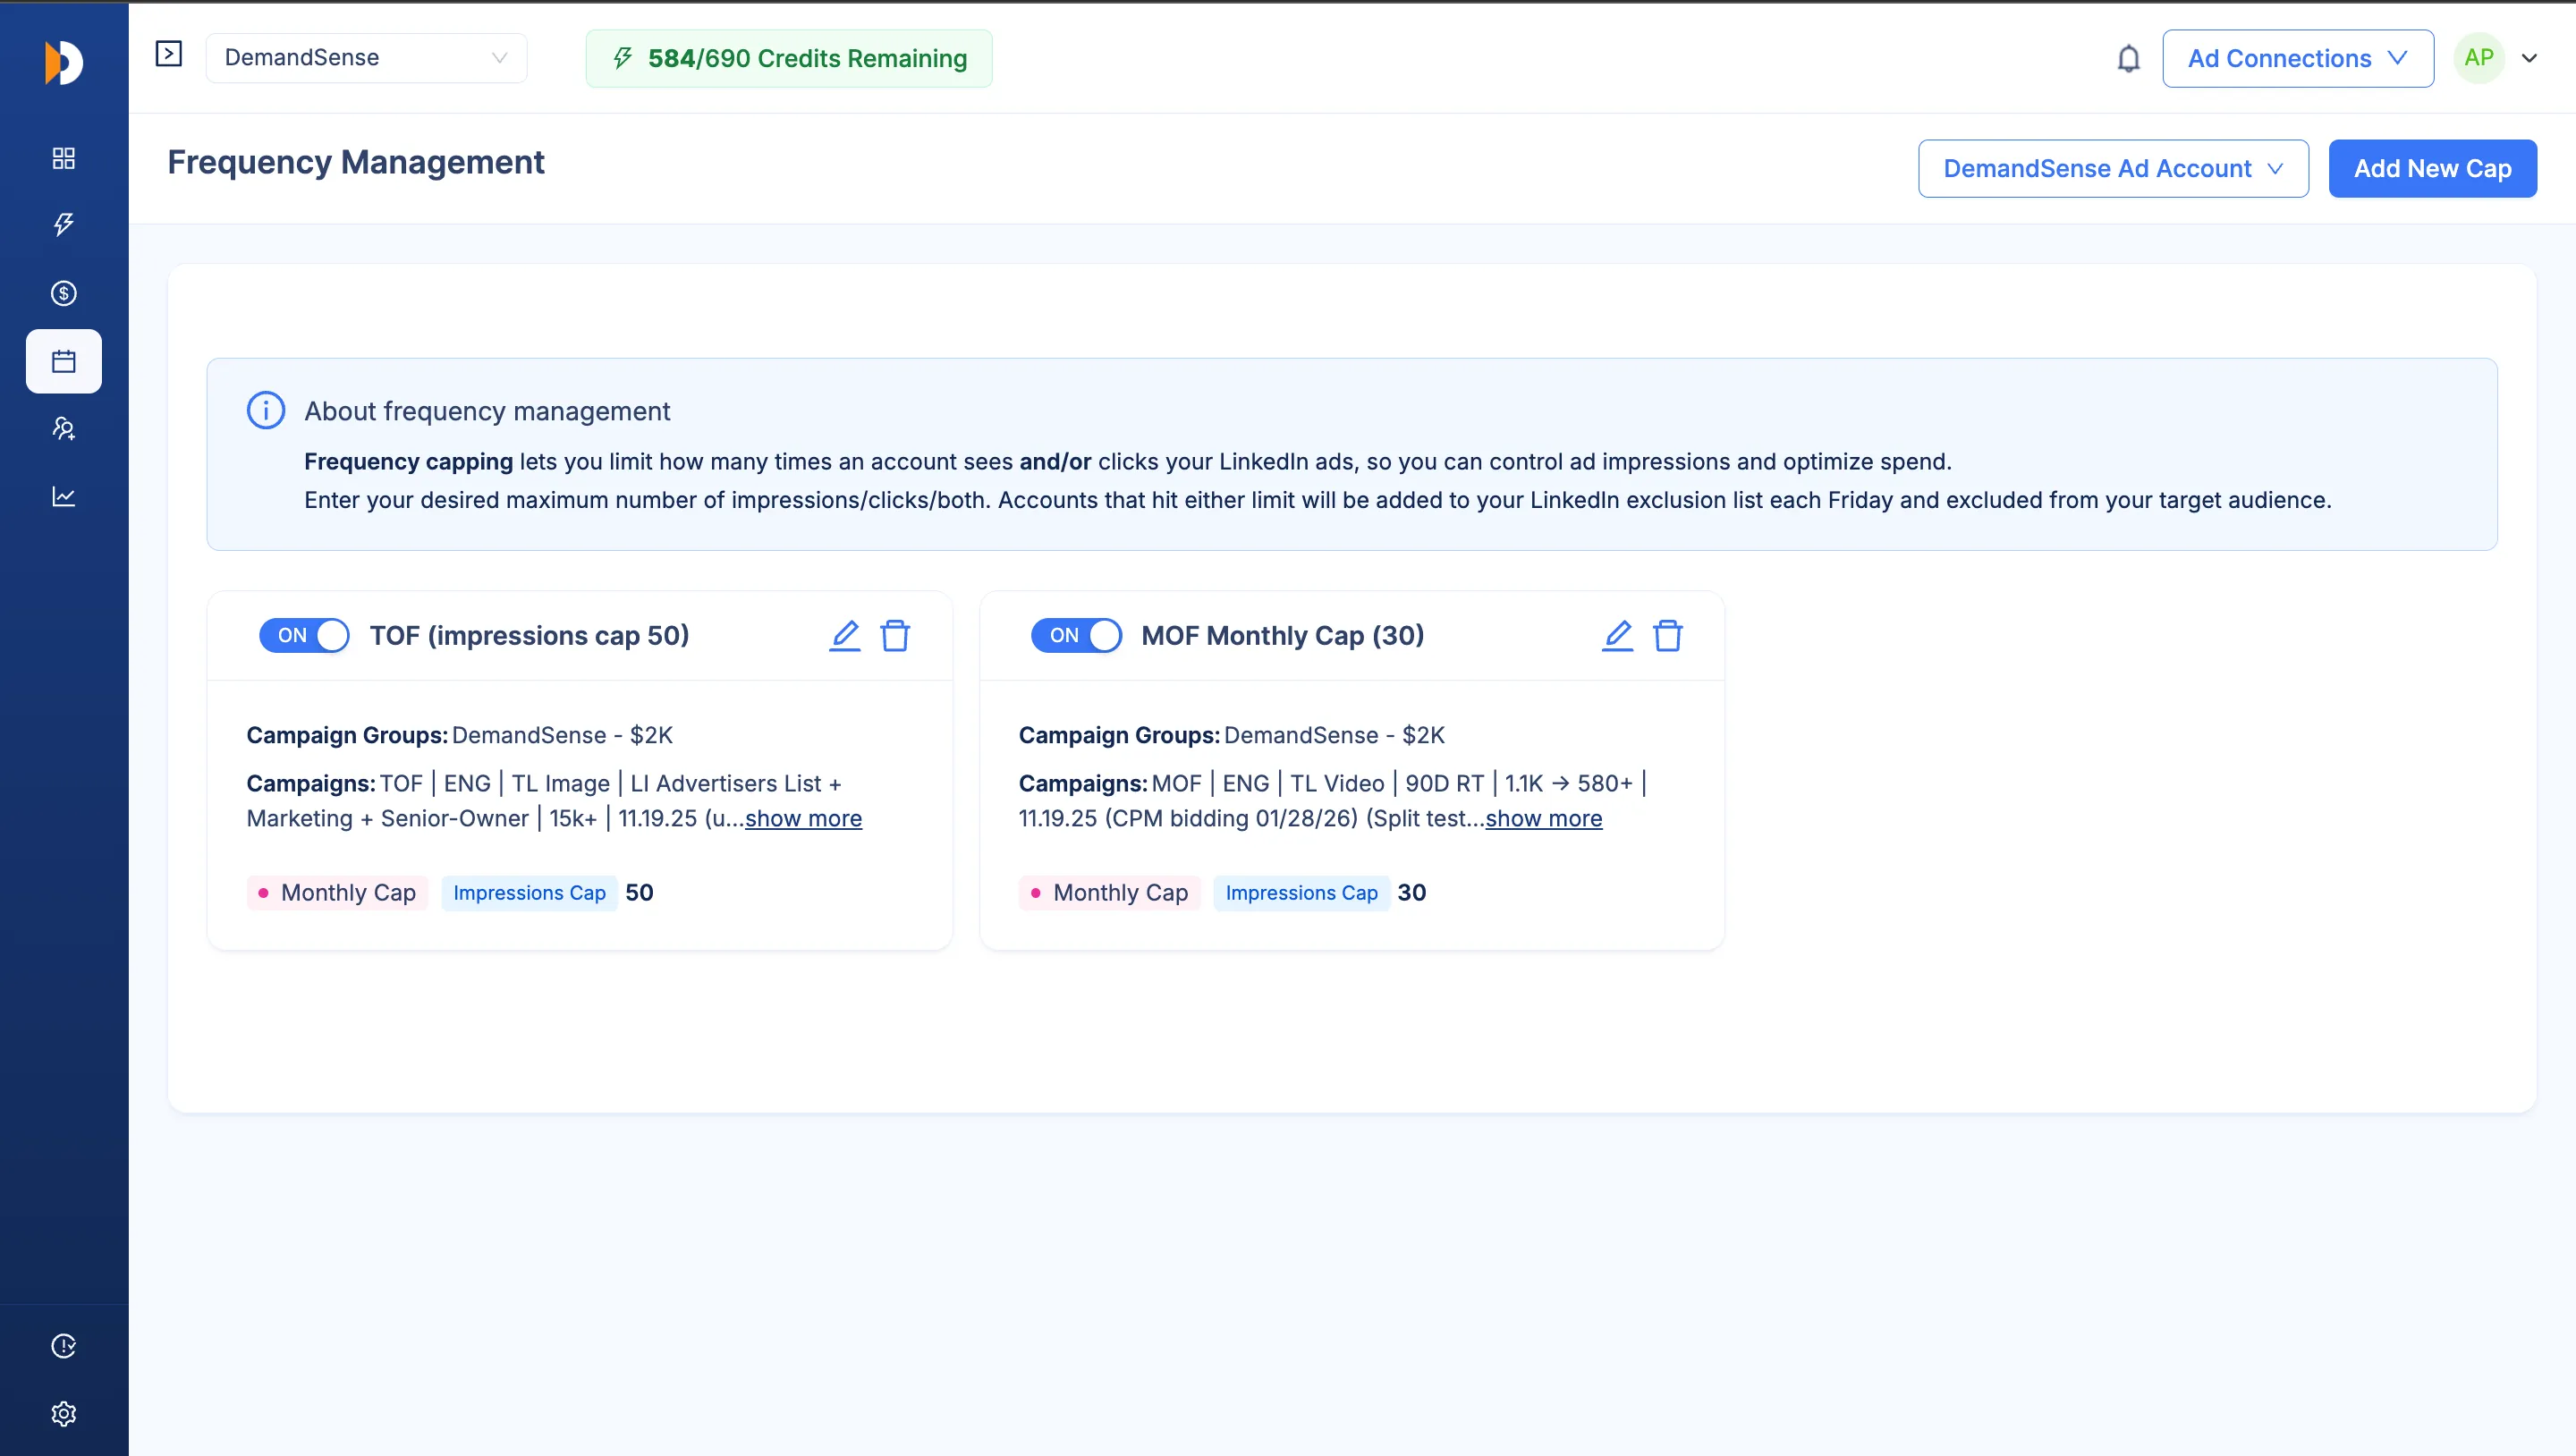
Task: Expand the sidebar with the arrow icon
Action: coord(169,54)
